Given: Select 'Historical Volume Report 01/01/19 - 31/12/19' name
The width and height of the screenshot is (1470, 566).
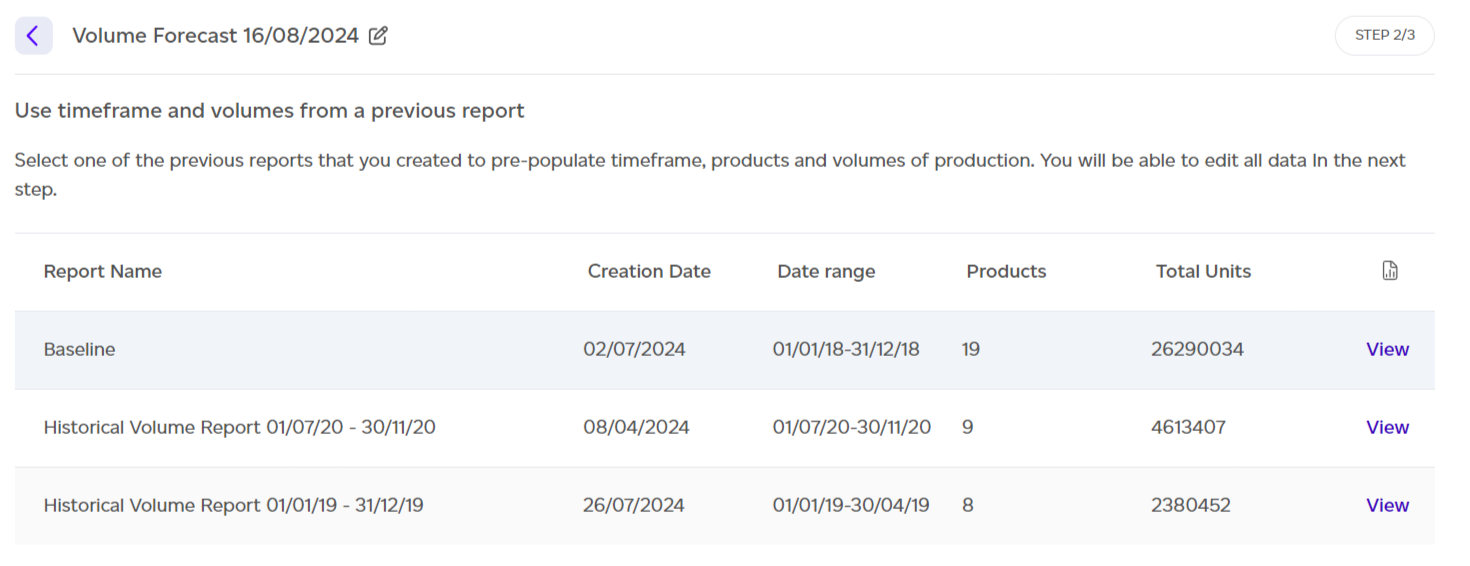Looking at the screenshot, I should [x=233, y=505].
